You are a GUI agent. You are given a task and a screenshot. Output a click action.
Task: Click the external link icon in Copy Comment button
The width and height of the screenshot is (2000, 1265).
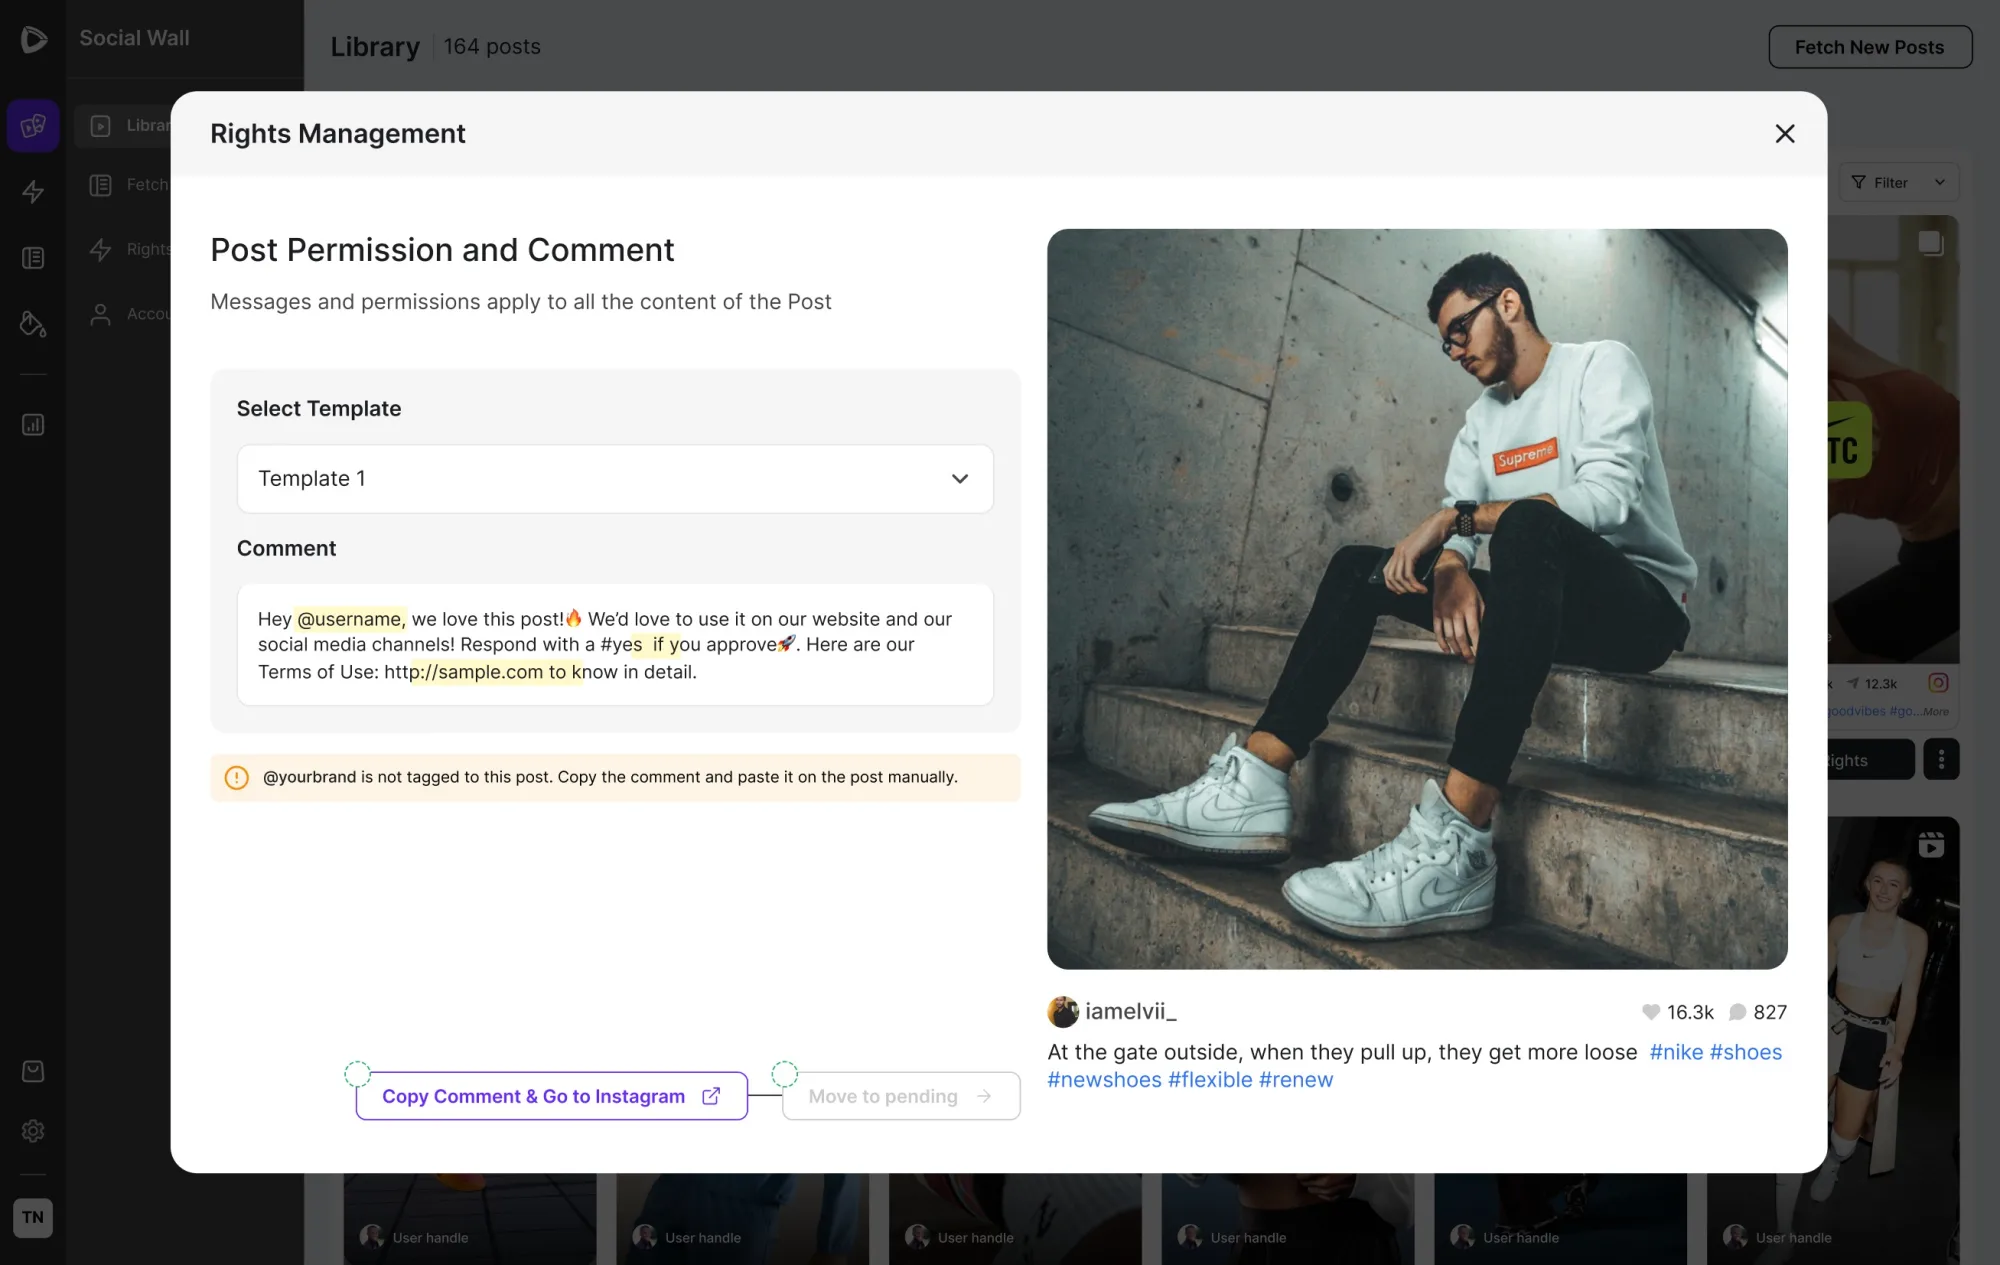711,1096
